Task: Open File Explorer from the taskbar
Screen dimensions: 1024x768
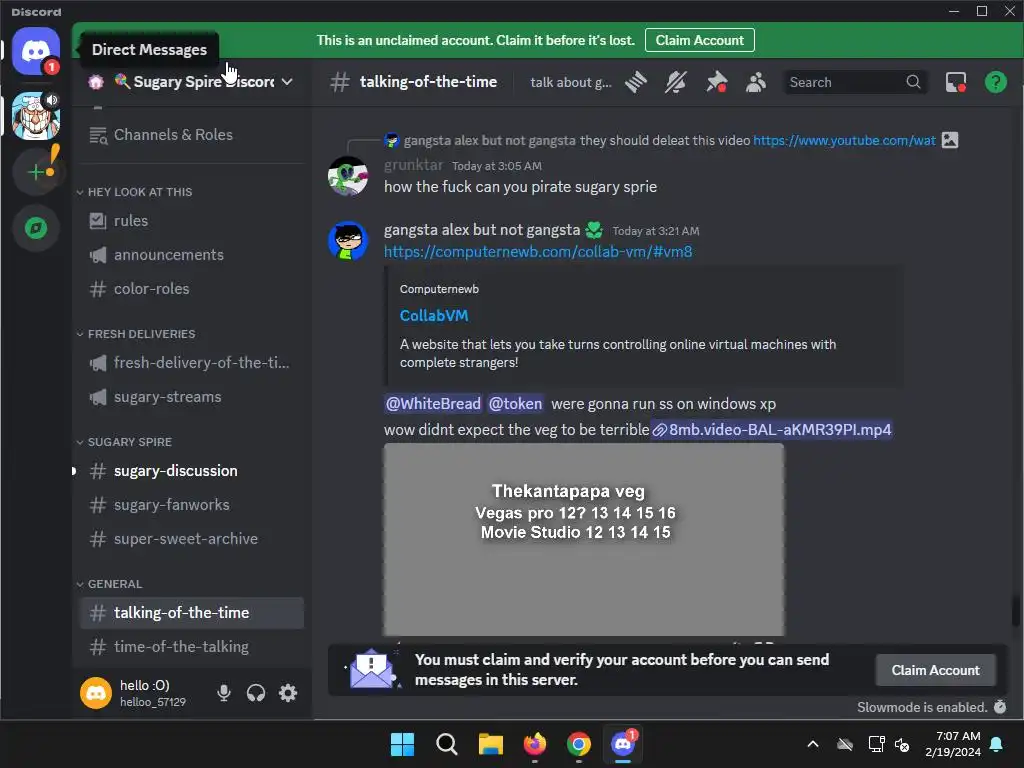Action: pyautogui.click(x=490, y=744)
